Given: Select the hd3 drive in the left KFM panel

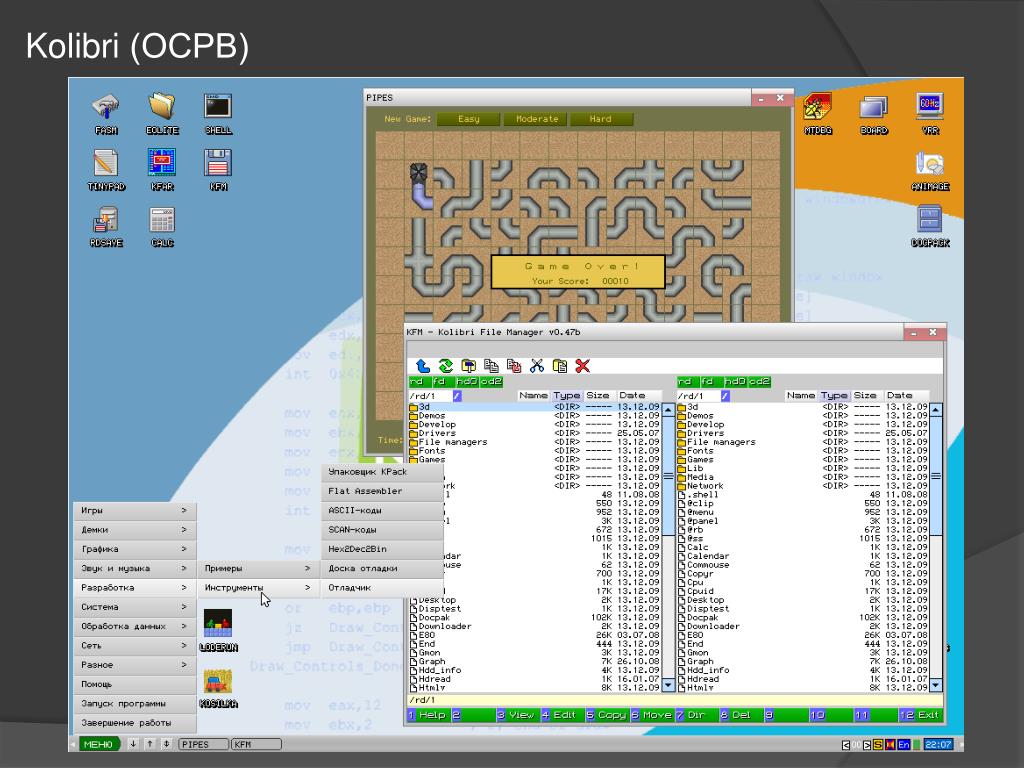Looking at the screenshot, I should [467, 381].
